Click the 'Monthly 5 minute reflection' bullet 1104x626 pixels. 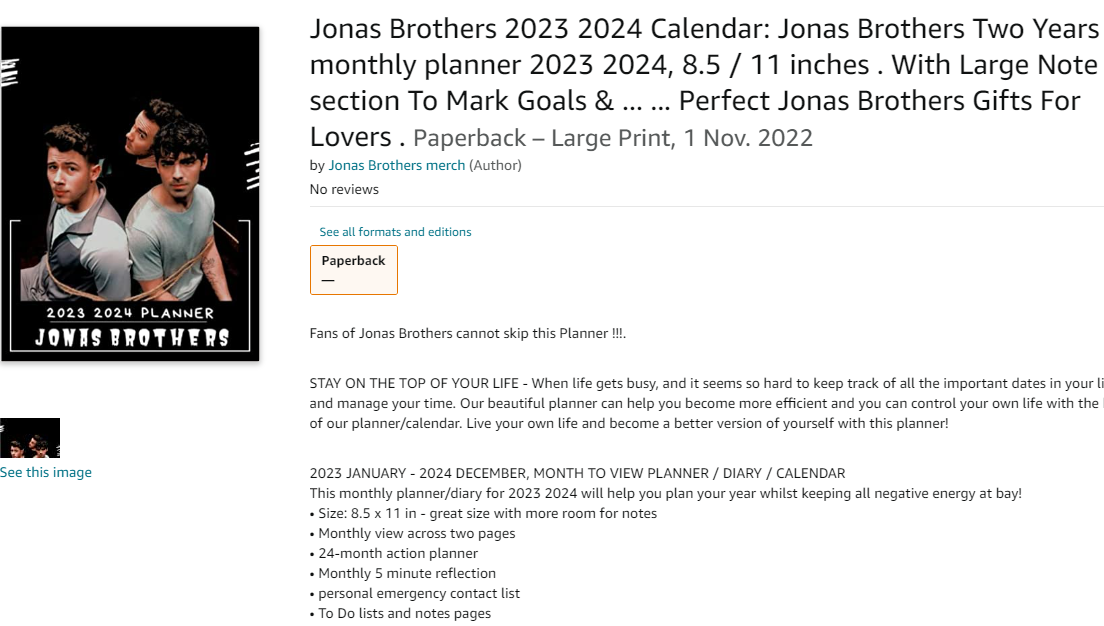coord(406,573)
